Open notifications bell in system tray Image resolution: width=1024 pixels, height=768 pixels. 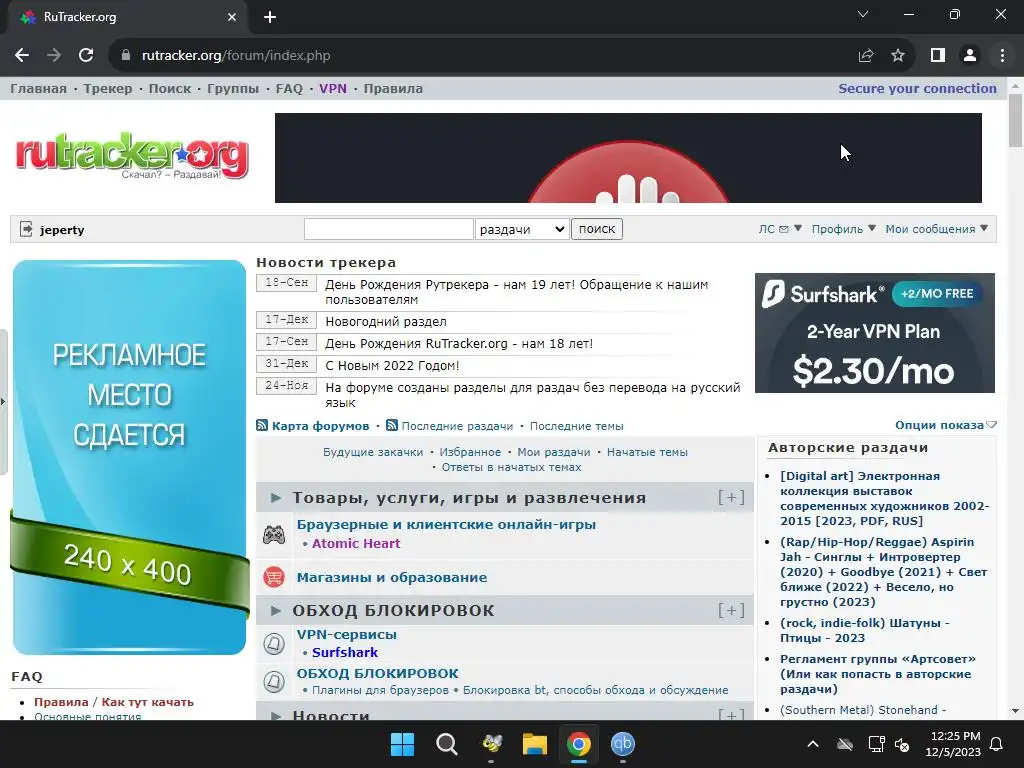tap(996, 744)
